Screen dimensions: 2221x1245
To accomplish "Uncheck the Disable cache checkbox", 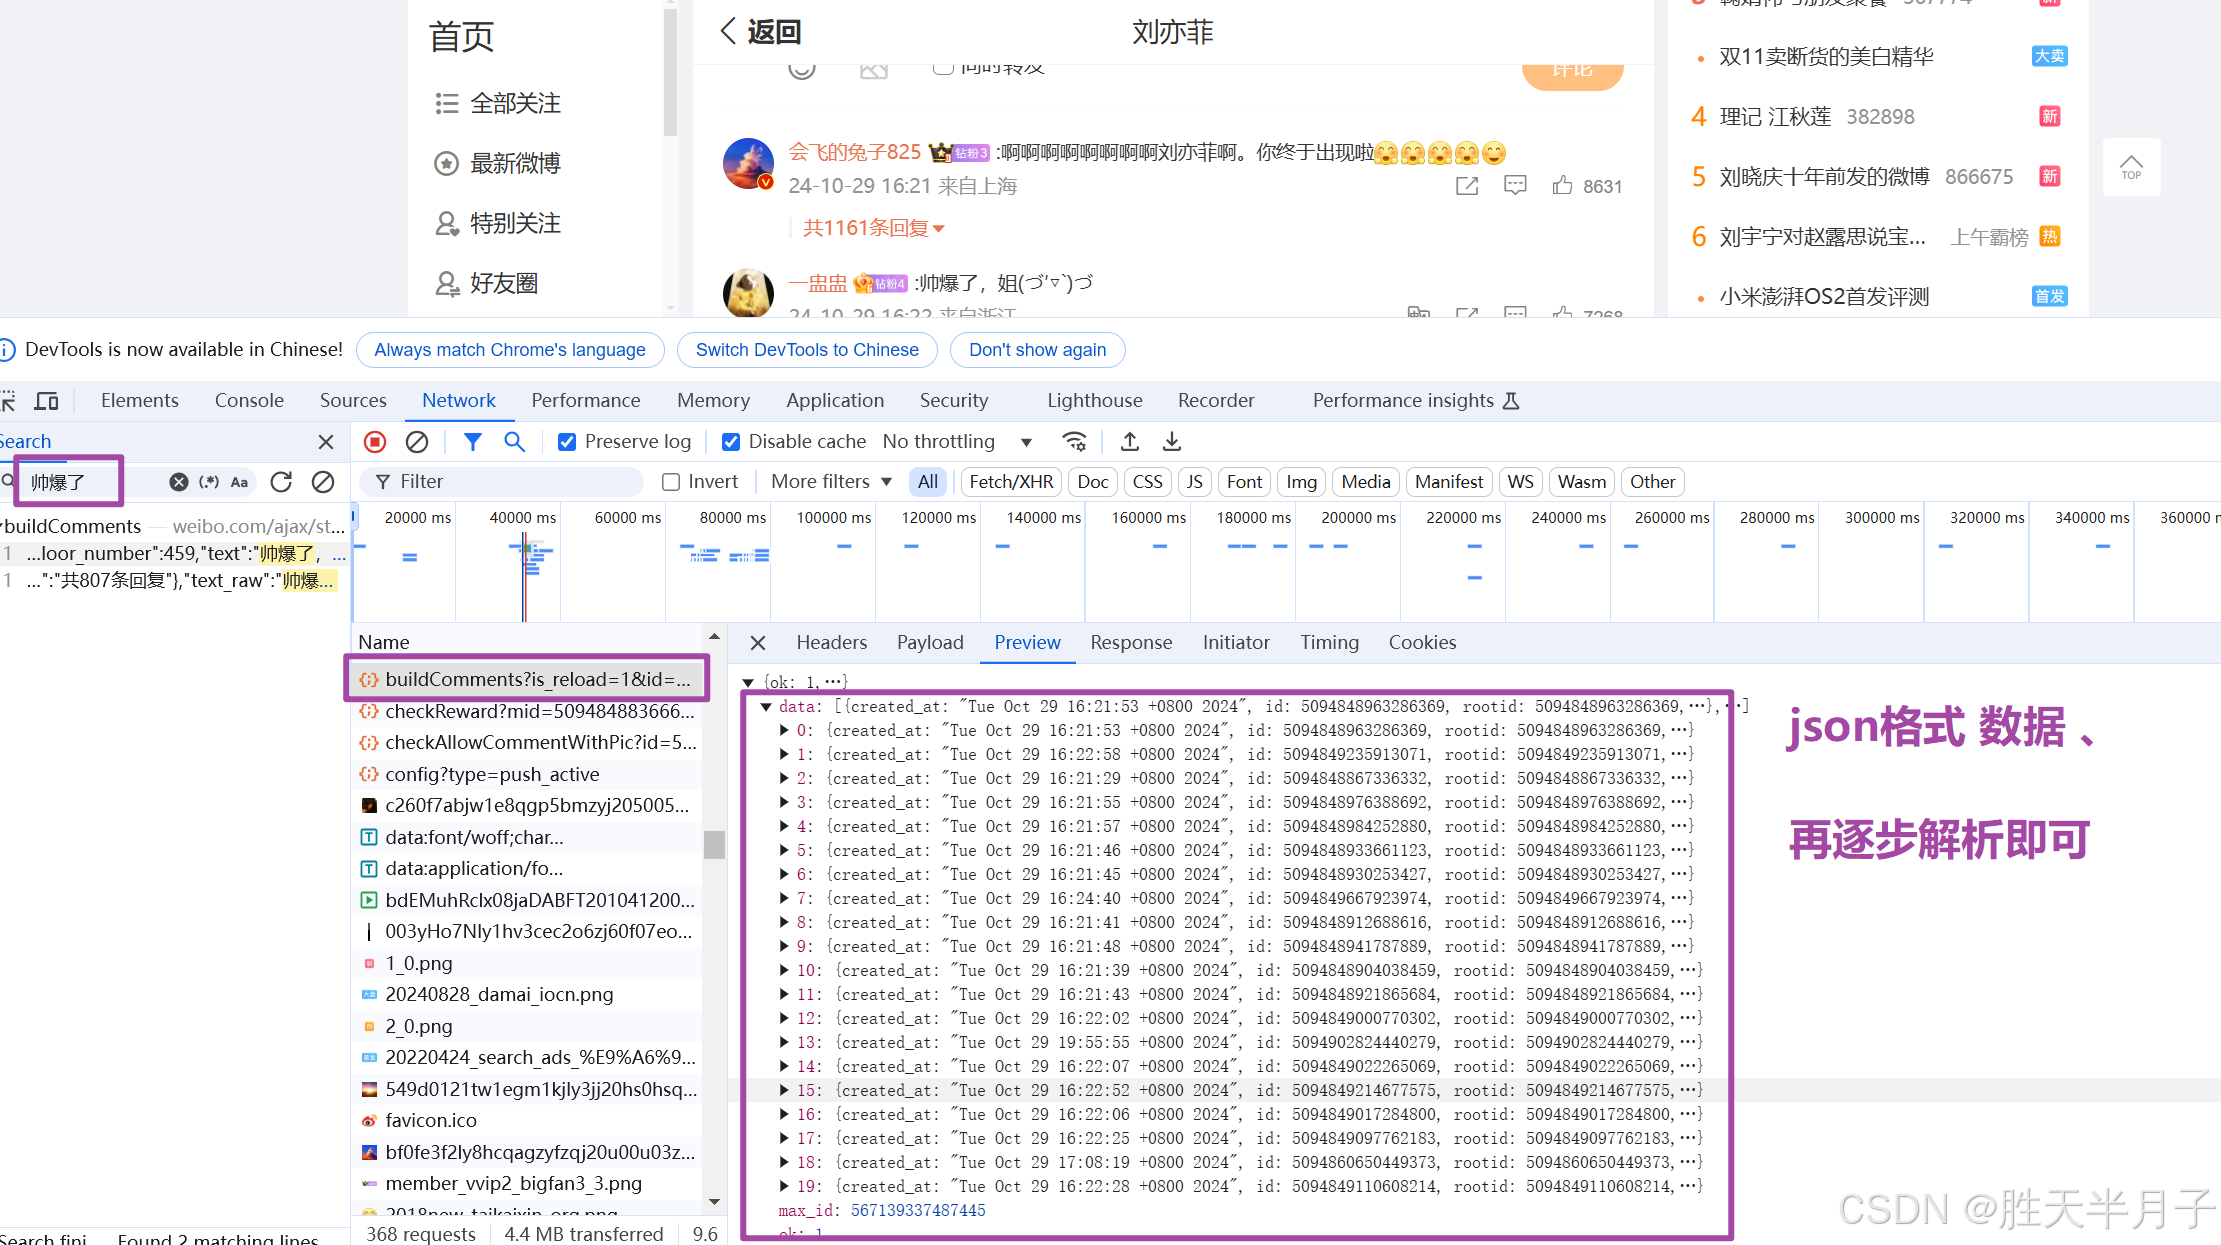I will [x=731, y=442].
